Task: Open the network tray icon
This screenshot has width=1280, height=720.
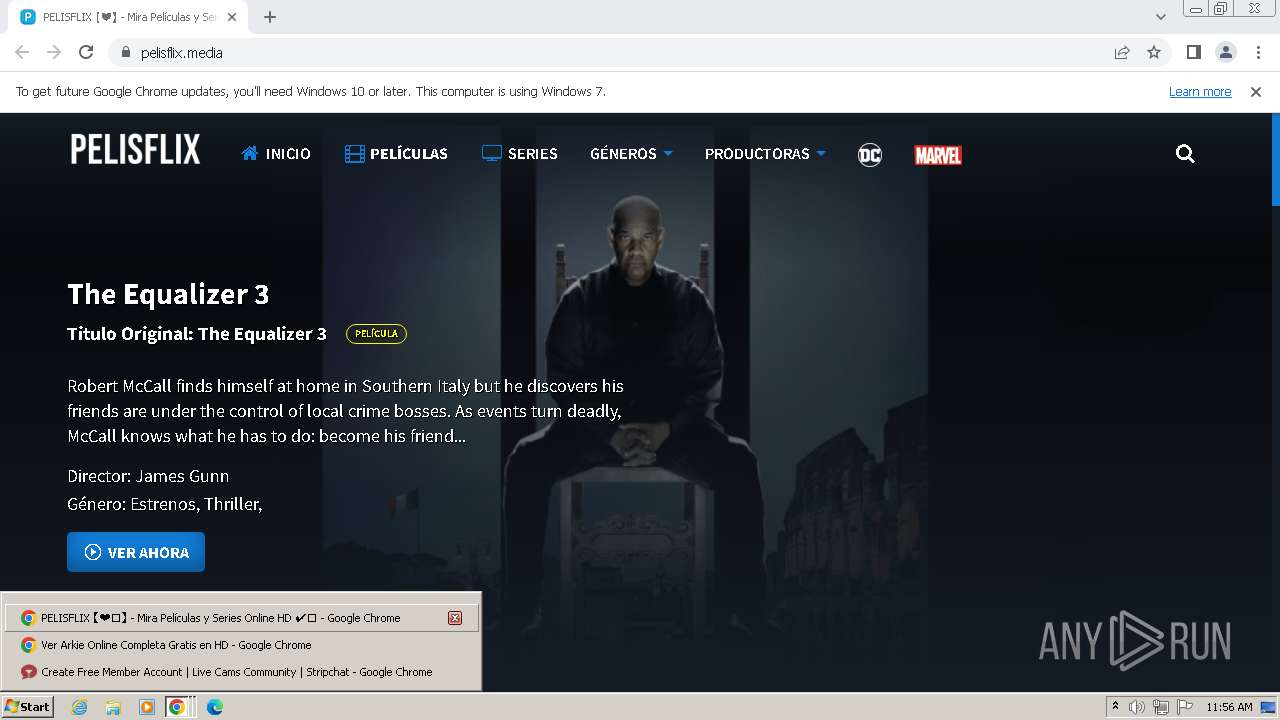Action: click(1161, 707)
